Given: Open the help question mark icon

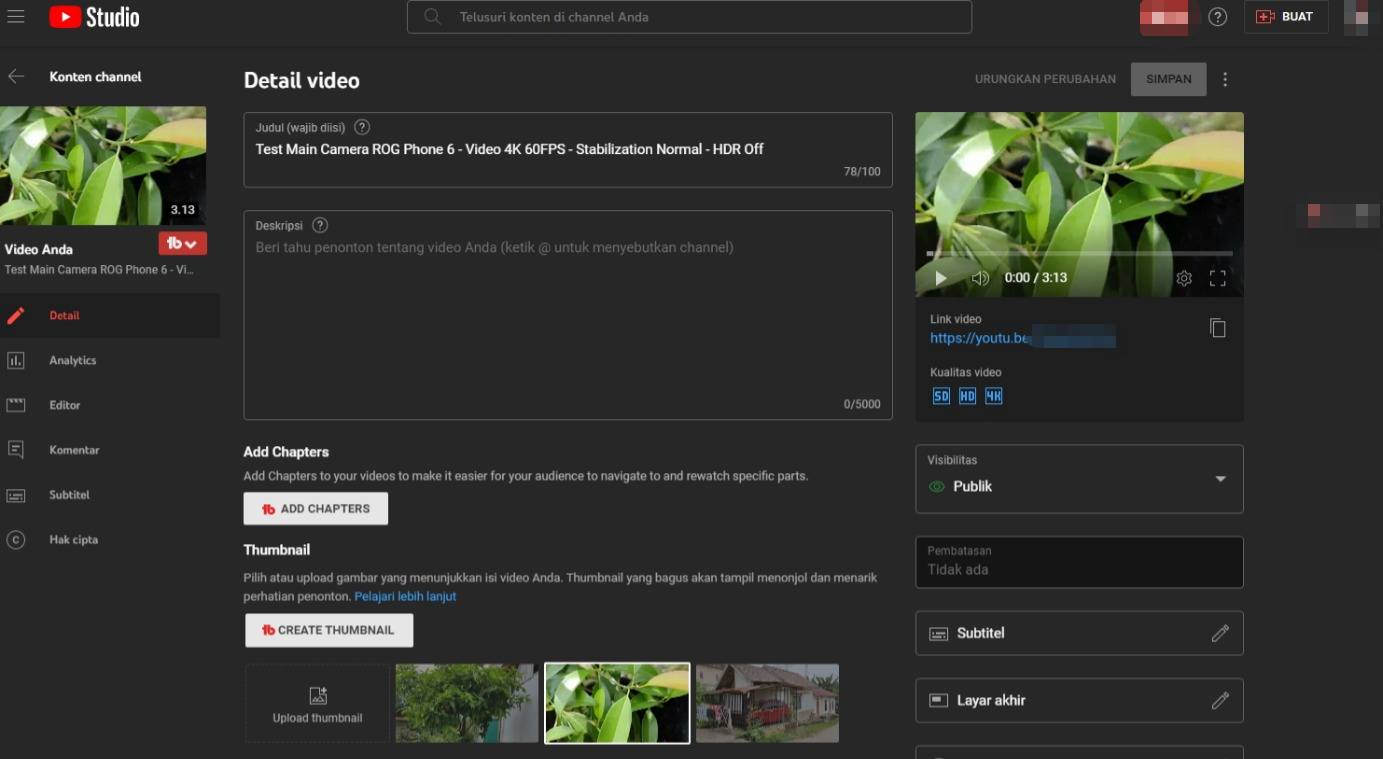Looking at the screenshot, I should pyautogui.click(x=1217, y=17).
